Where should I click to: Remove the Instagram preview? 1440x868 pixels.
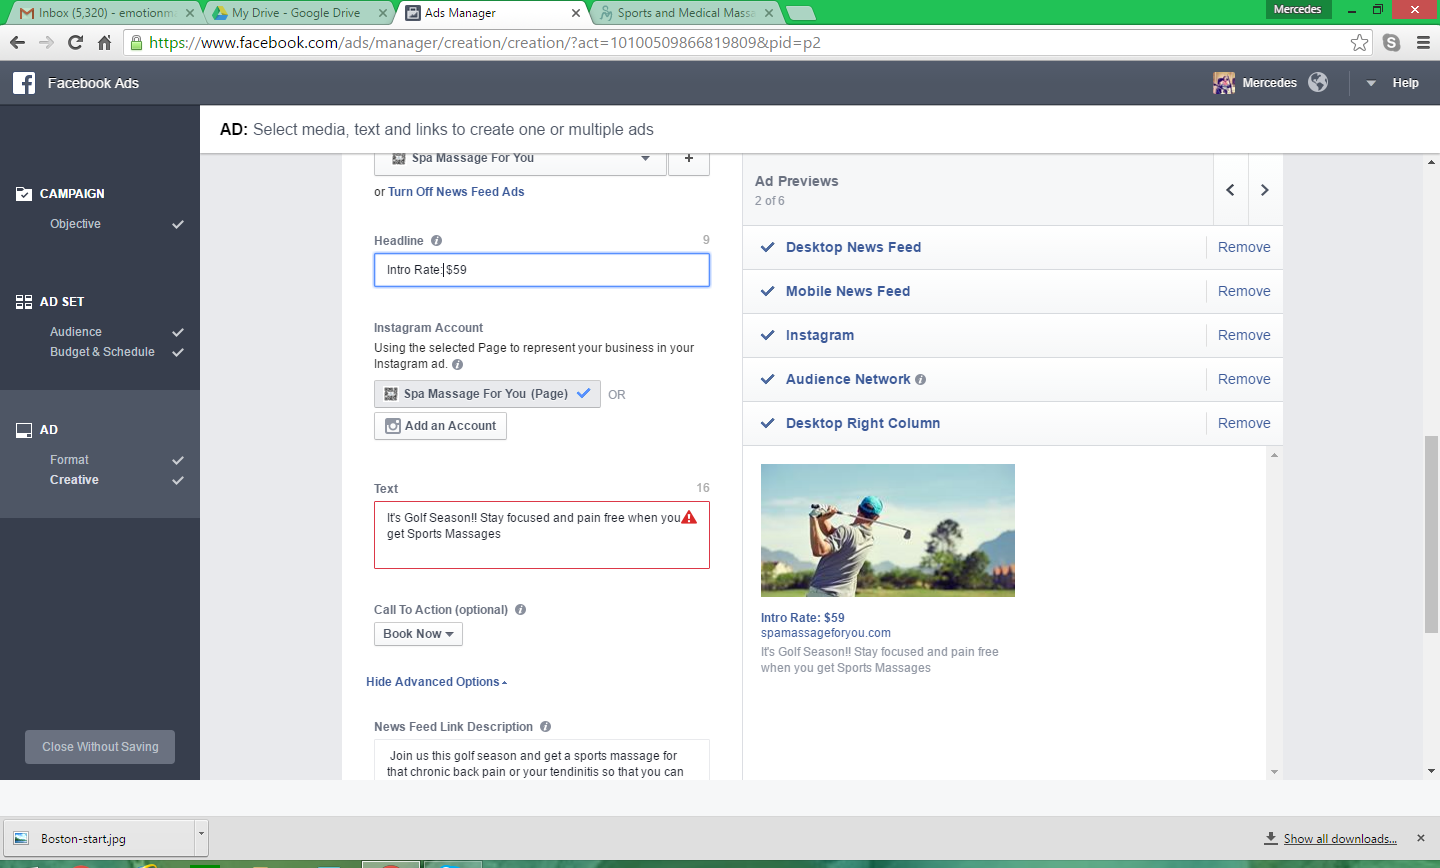point(1244,335)
